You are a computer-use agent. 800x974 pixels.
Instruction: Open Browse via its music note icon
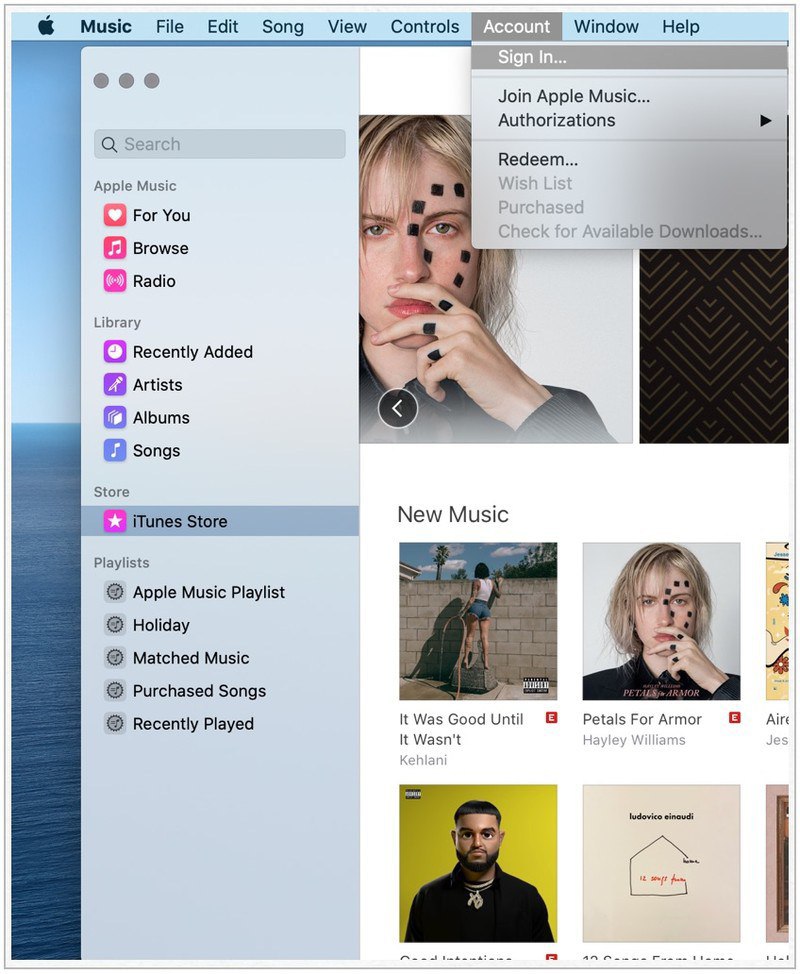click(x=115, y=248)
